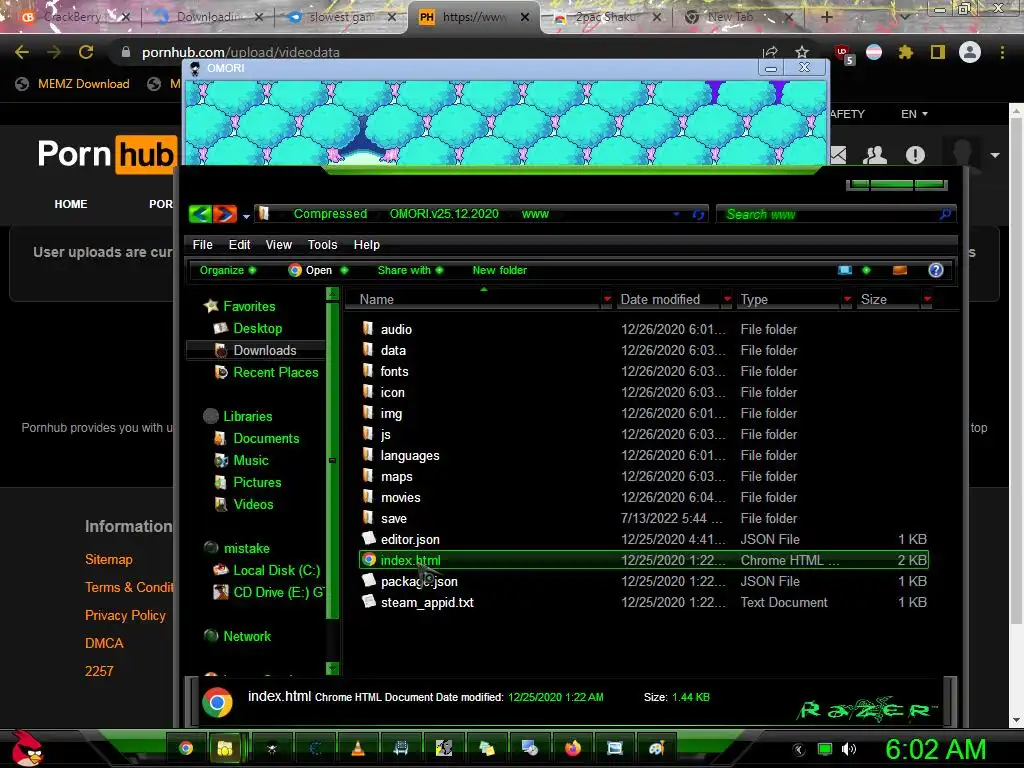Go back with the green arrow in Explorer

[200, 214]
